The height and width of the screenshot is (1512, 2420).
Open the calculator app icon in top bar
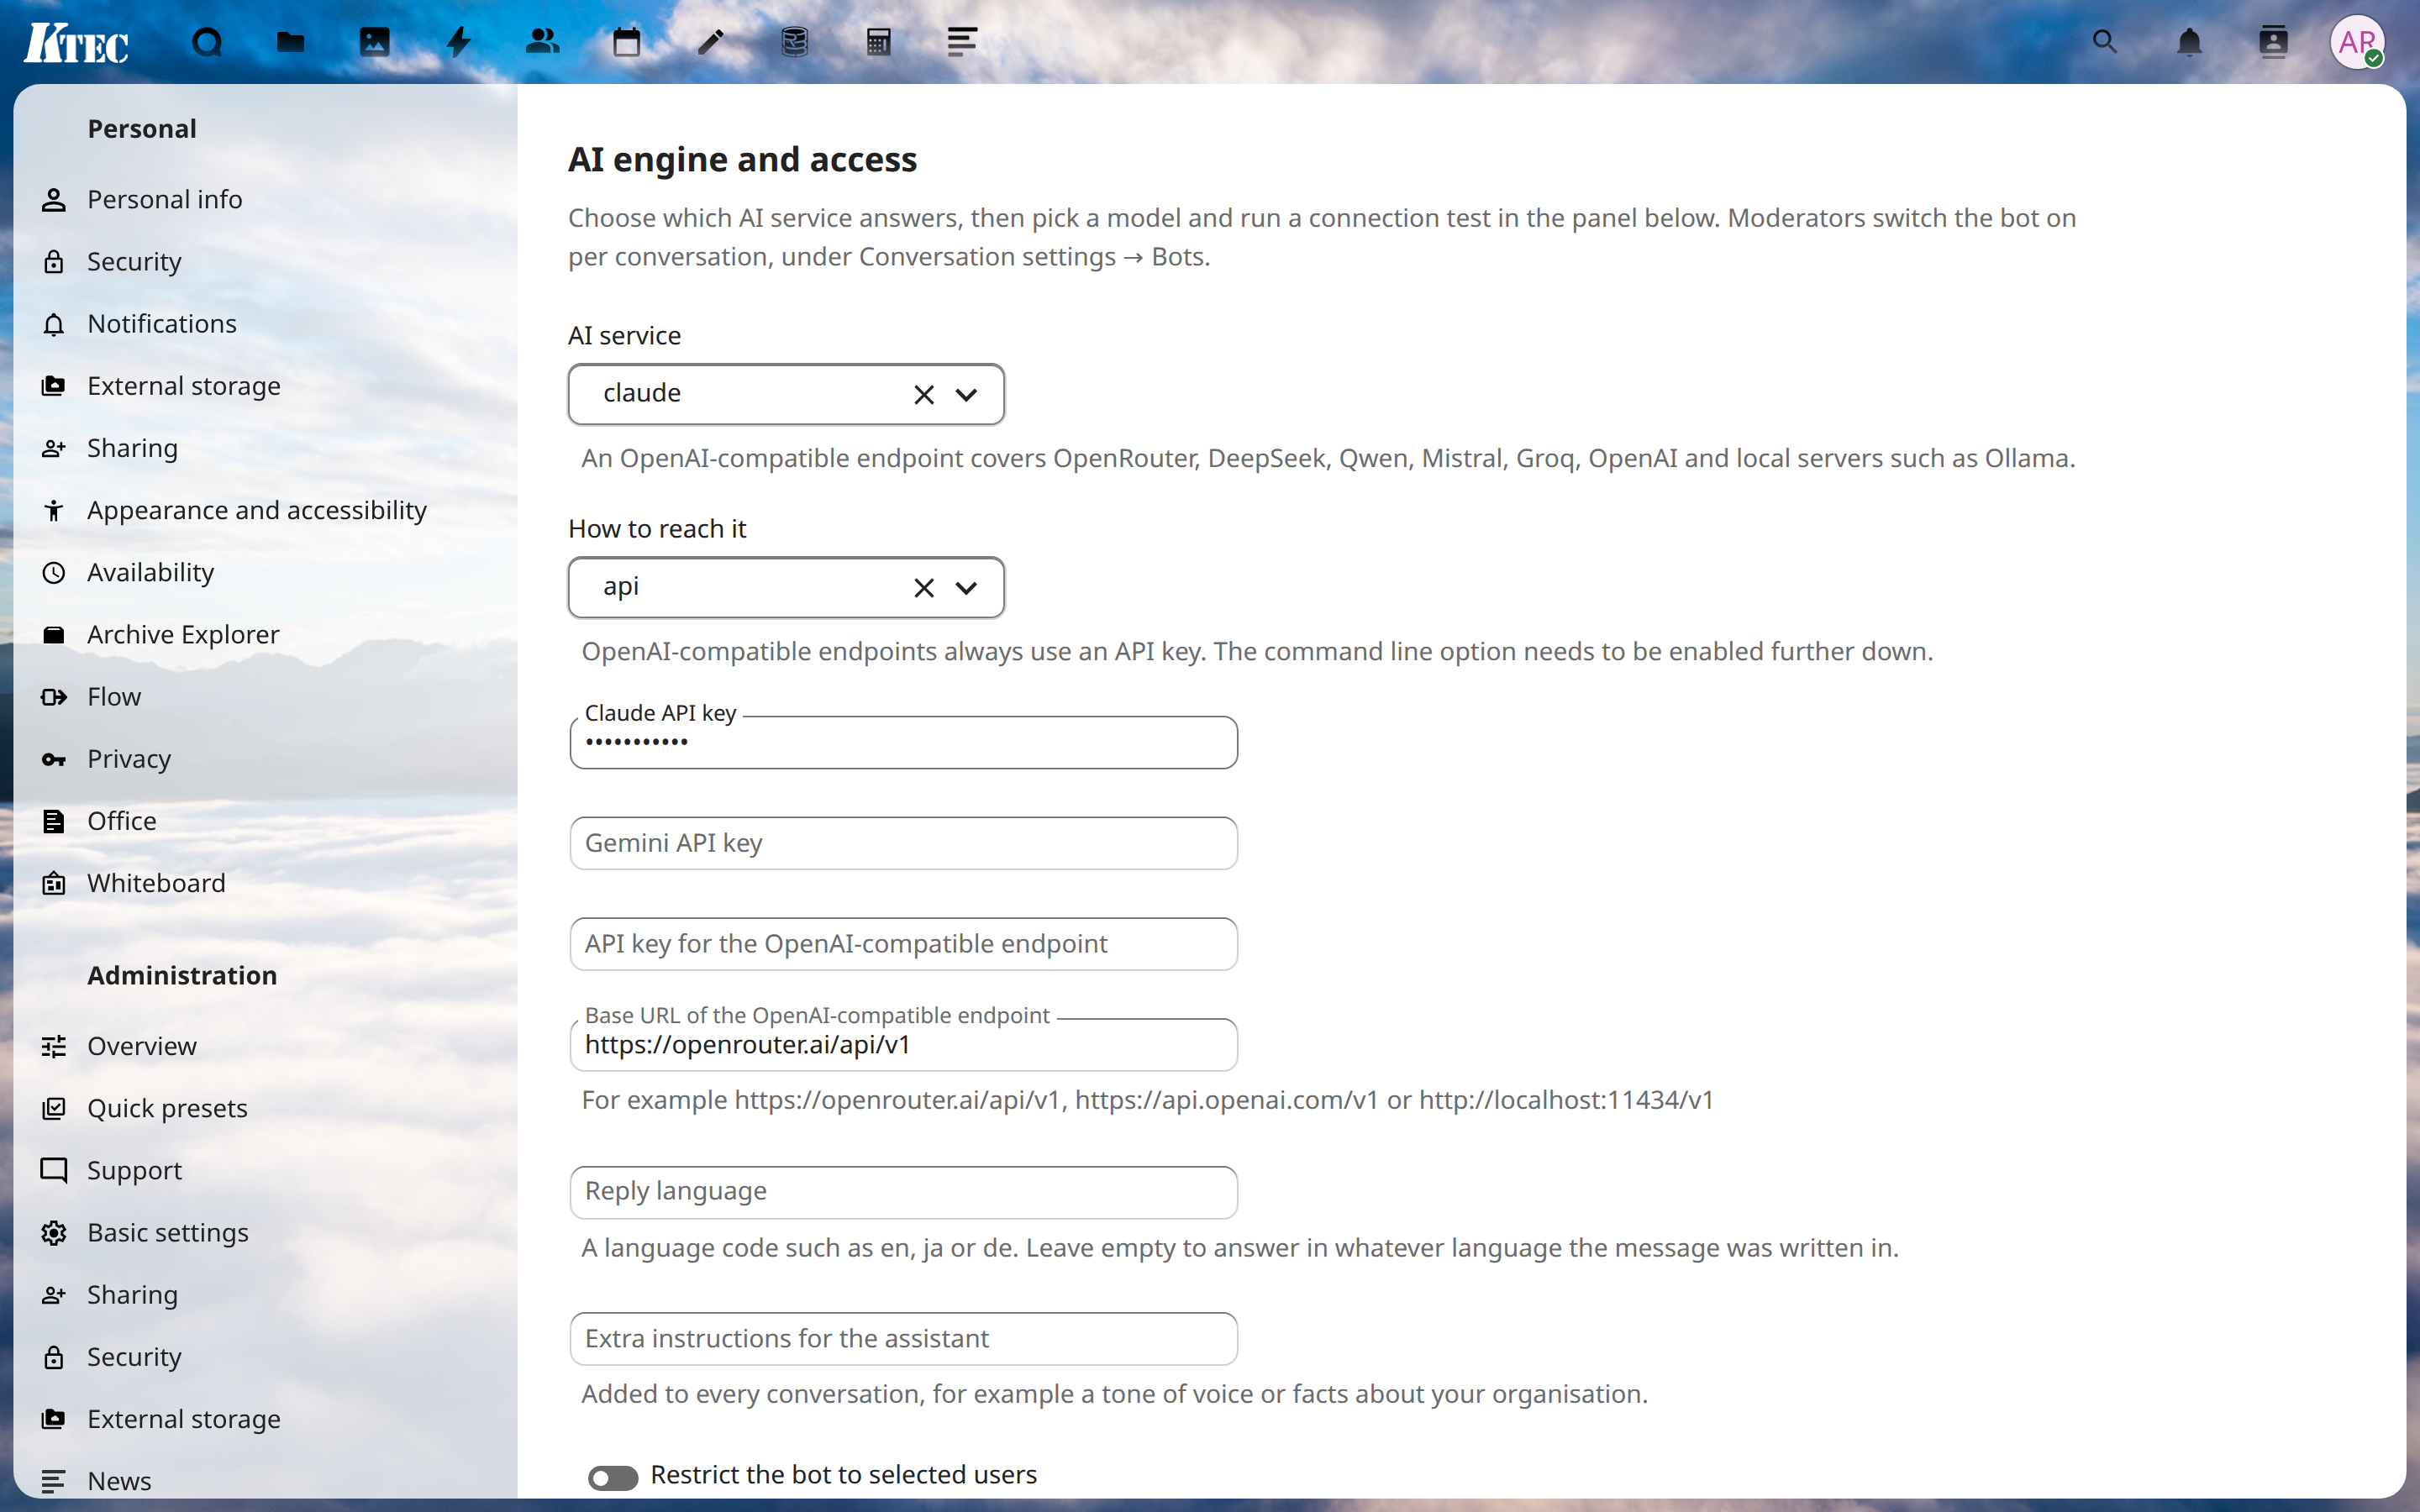(x=879, y=42)
